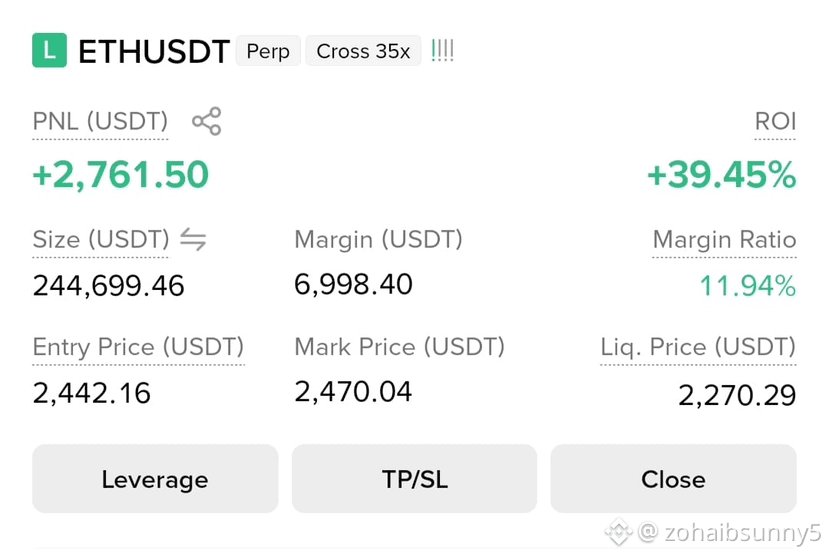Tap the Perp contract tag

coord(268,51)
